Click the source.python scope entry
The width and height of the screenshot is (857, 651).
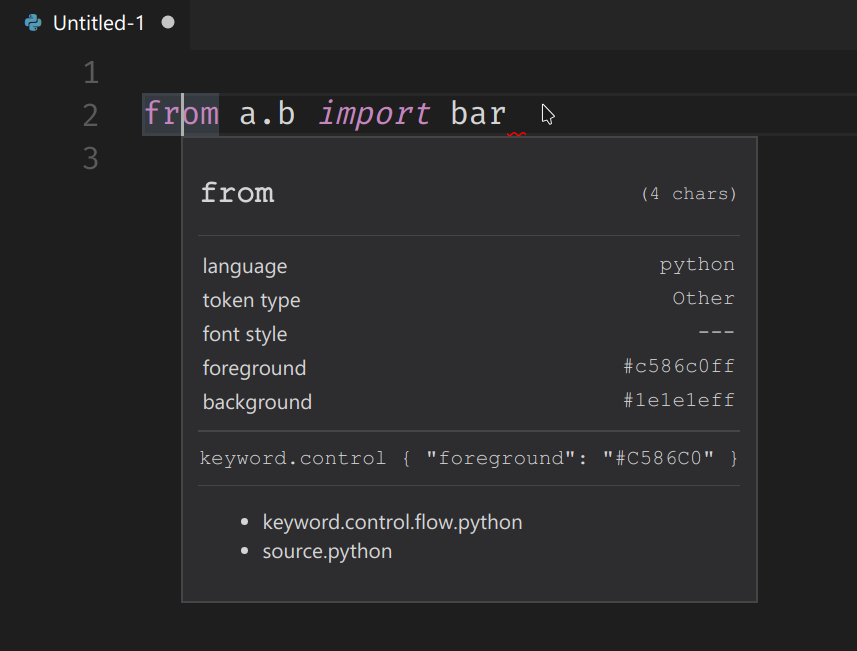click(x=327, y=550)
